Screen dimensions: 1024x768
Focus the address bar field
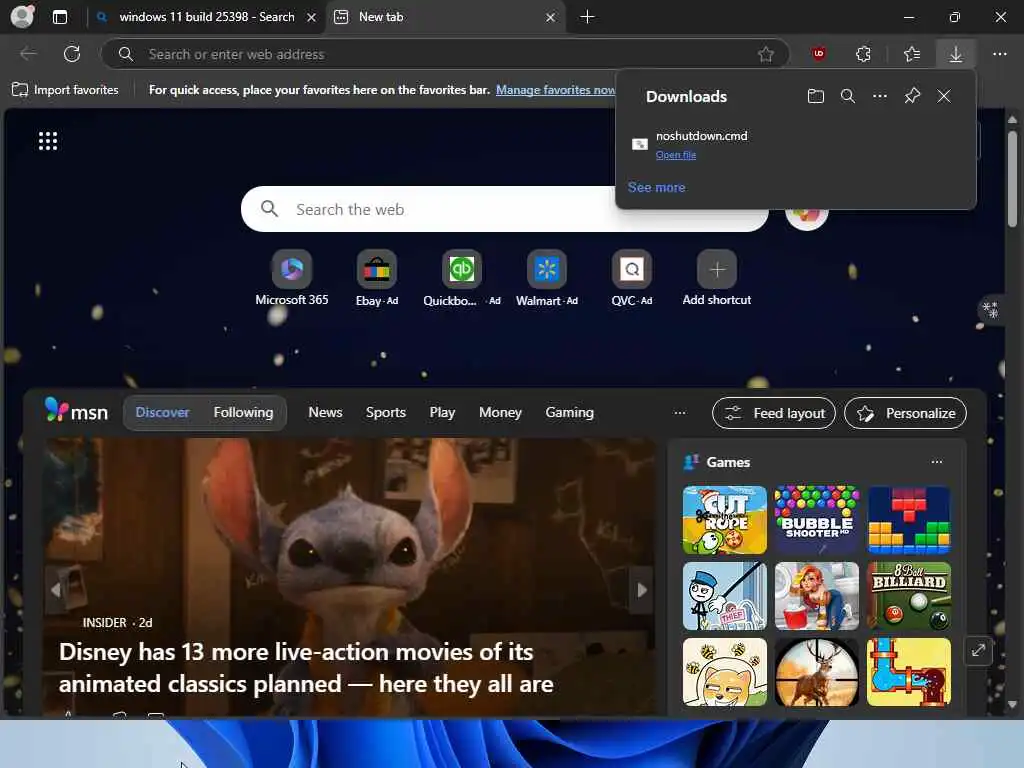pyautogui.click(x=444, y=54)
